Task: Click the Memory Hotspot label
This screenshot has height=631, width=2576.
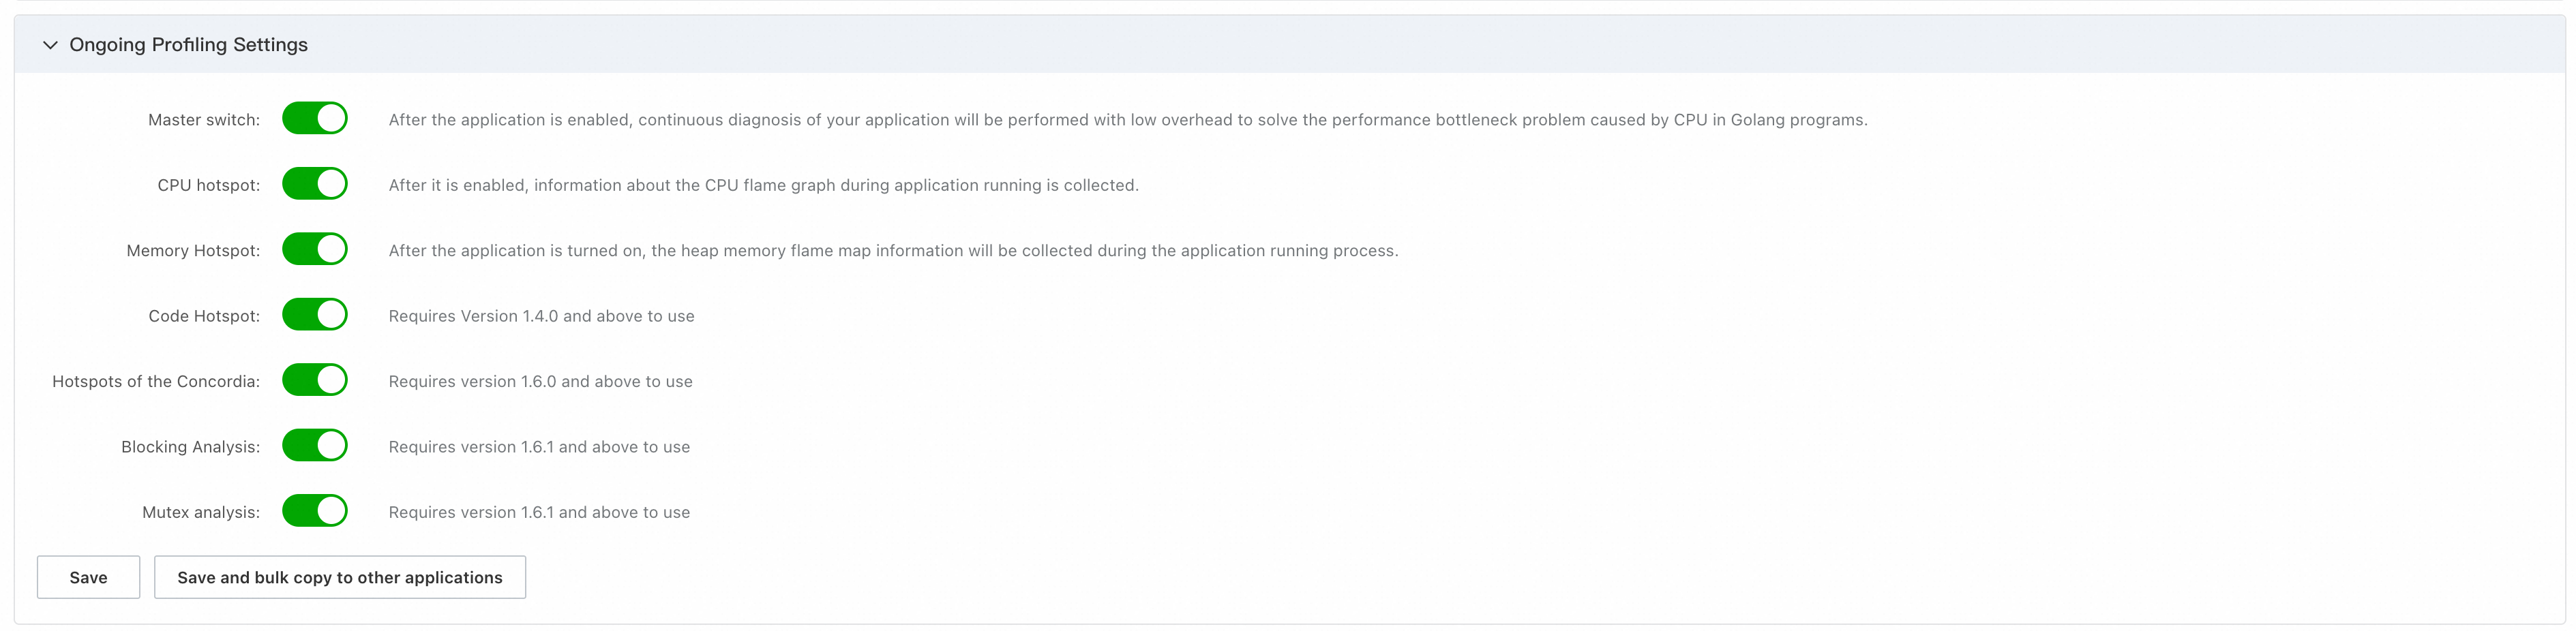Action: pos(193,251)
